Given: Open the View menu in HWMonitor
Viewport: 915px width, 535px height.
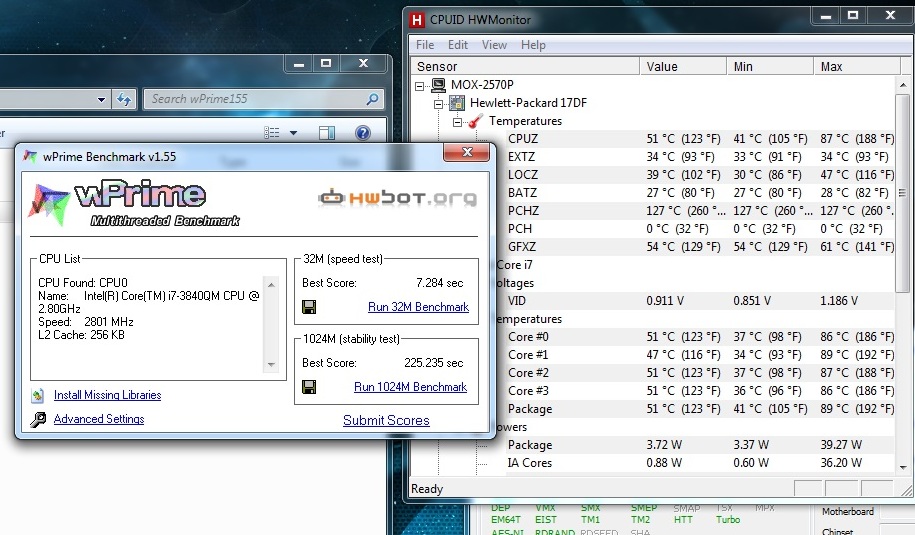Looking at the screenshot, I should click(x=494, y=45).
